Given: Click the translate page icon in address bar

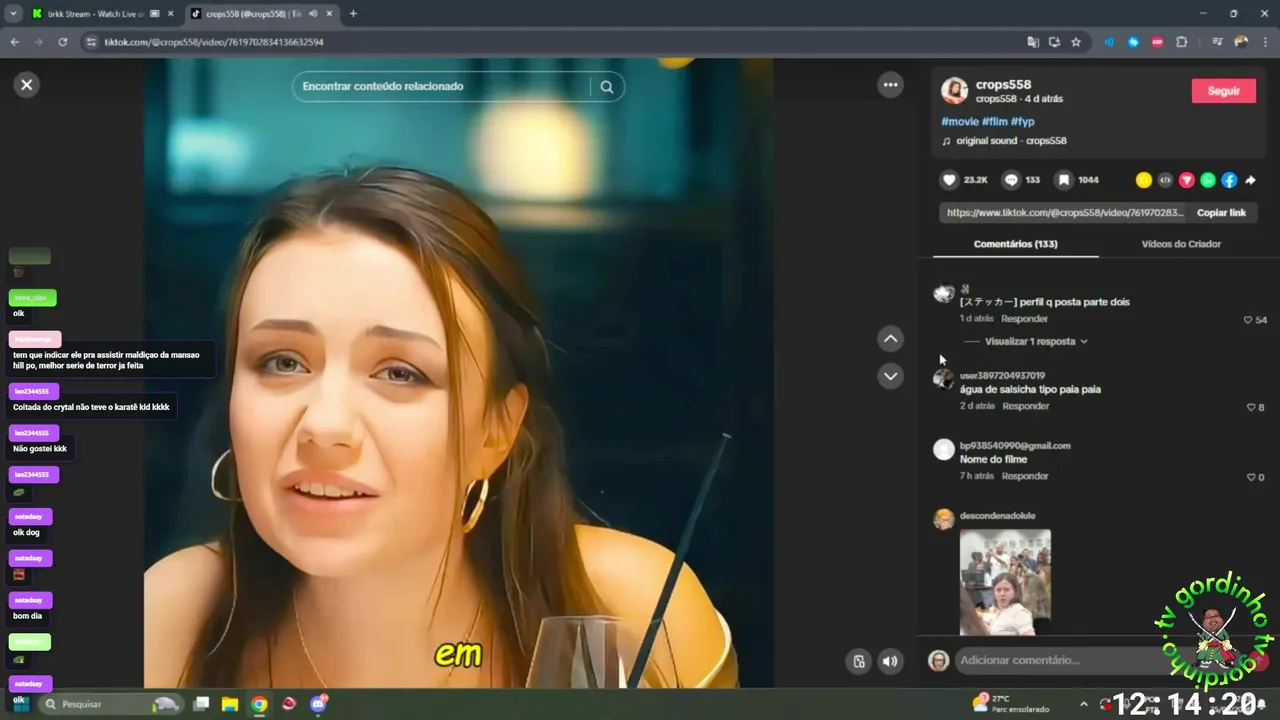Looking at the screenshot, I should (x=1033, y=42).
